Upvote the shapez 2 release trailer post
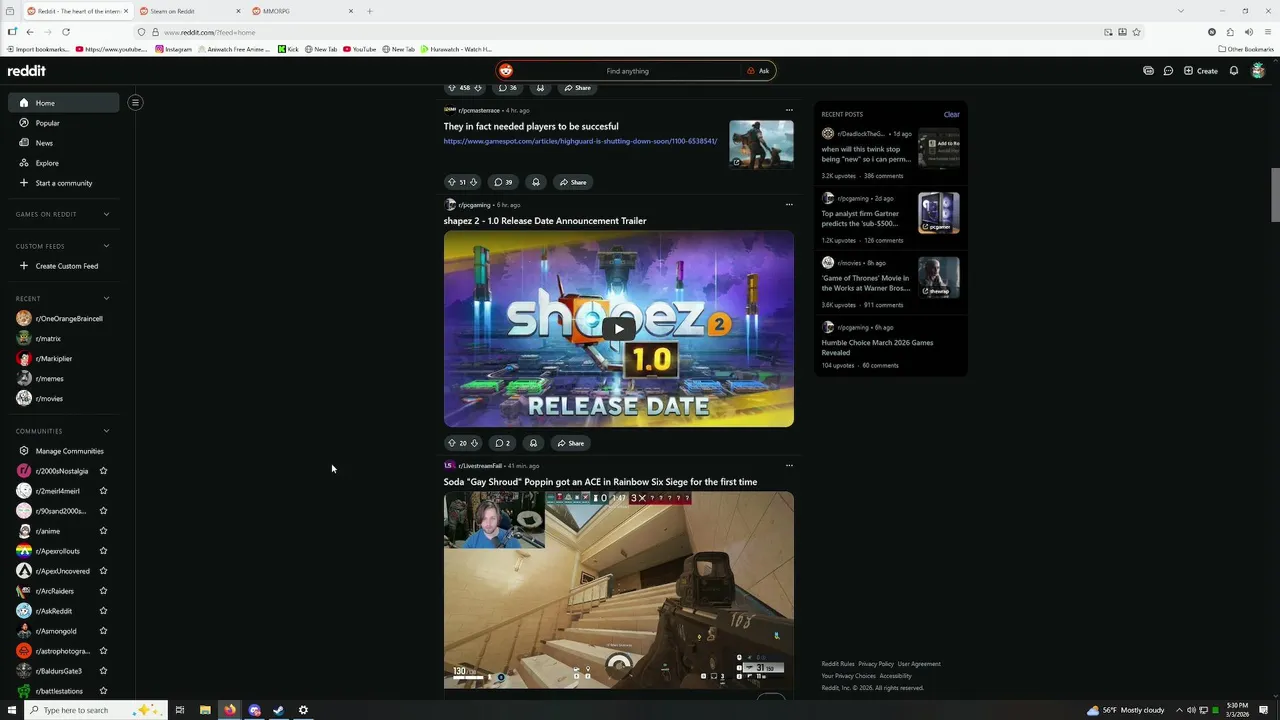The height and width of the screenshot is (720, 1280). 451,443
